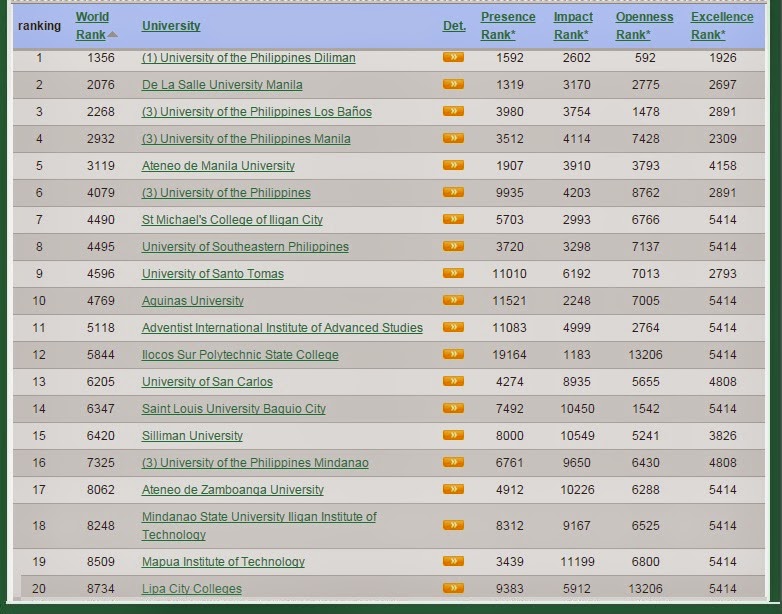782x614 pixels.
Task: Open University of San Carlos link
Action: (207, 382)
